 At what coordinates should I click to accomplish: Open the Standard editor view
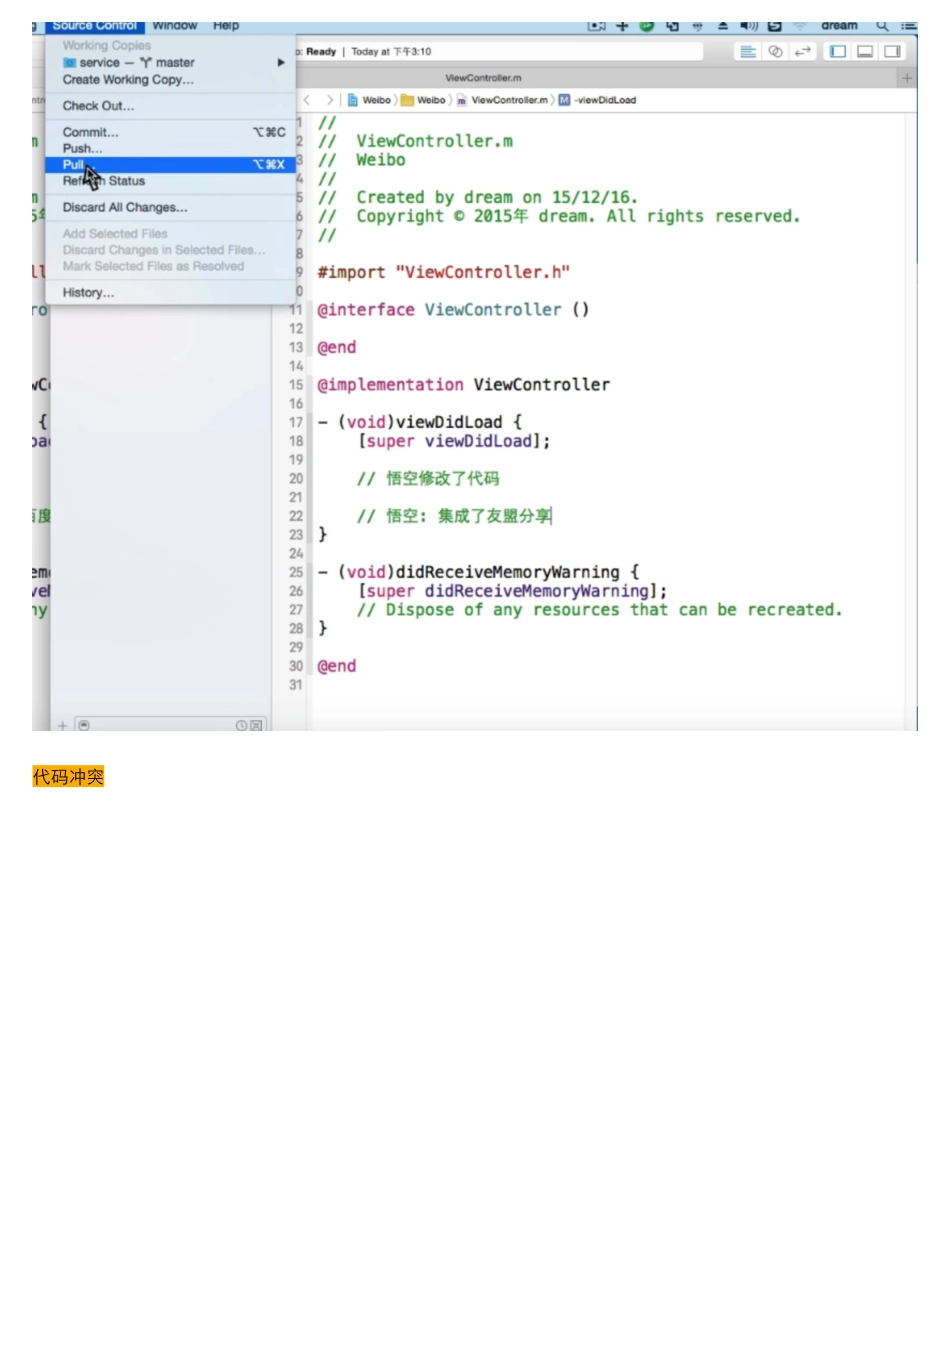coord(747,52)
